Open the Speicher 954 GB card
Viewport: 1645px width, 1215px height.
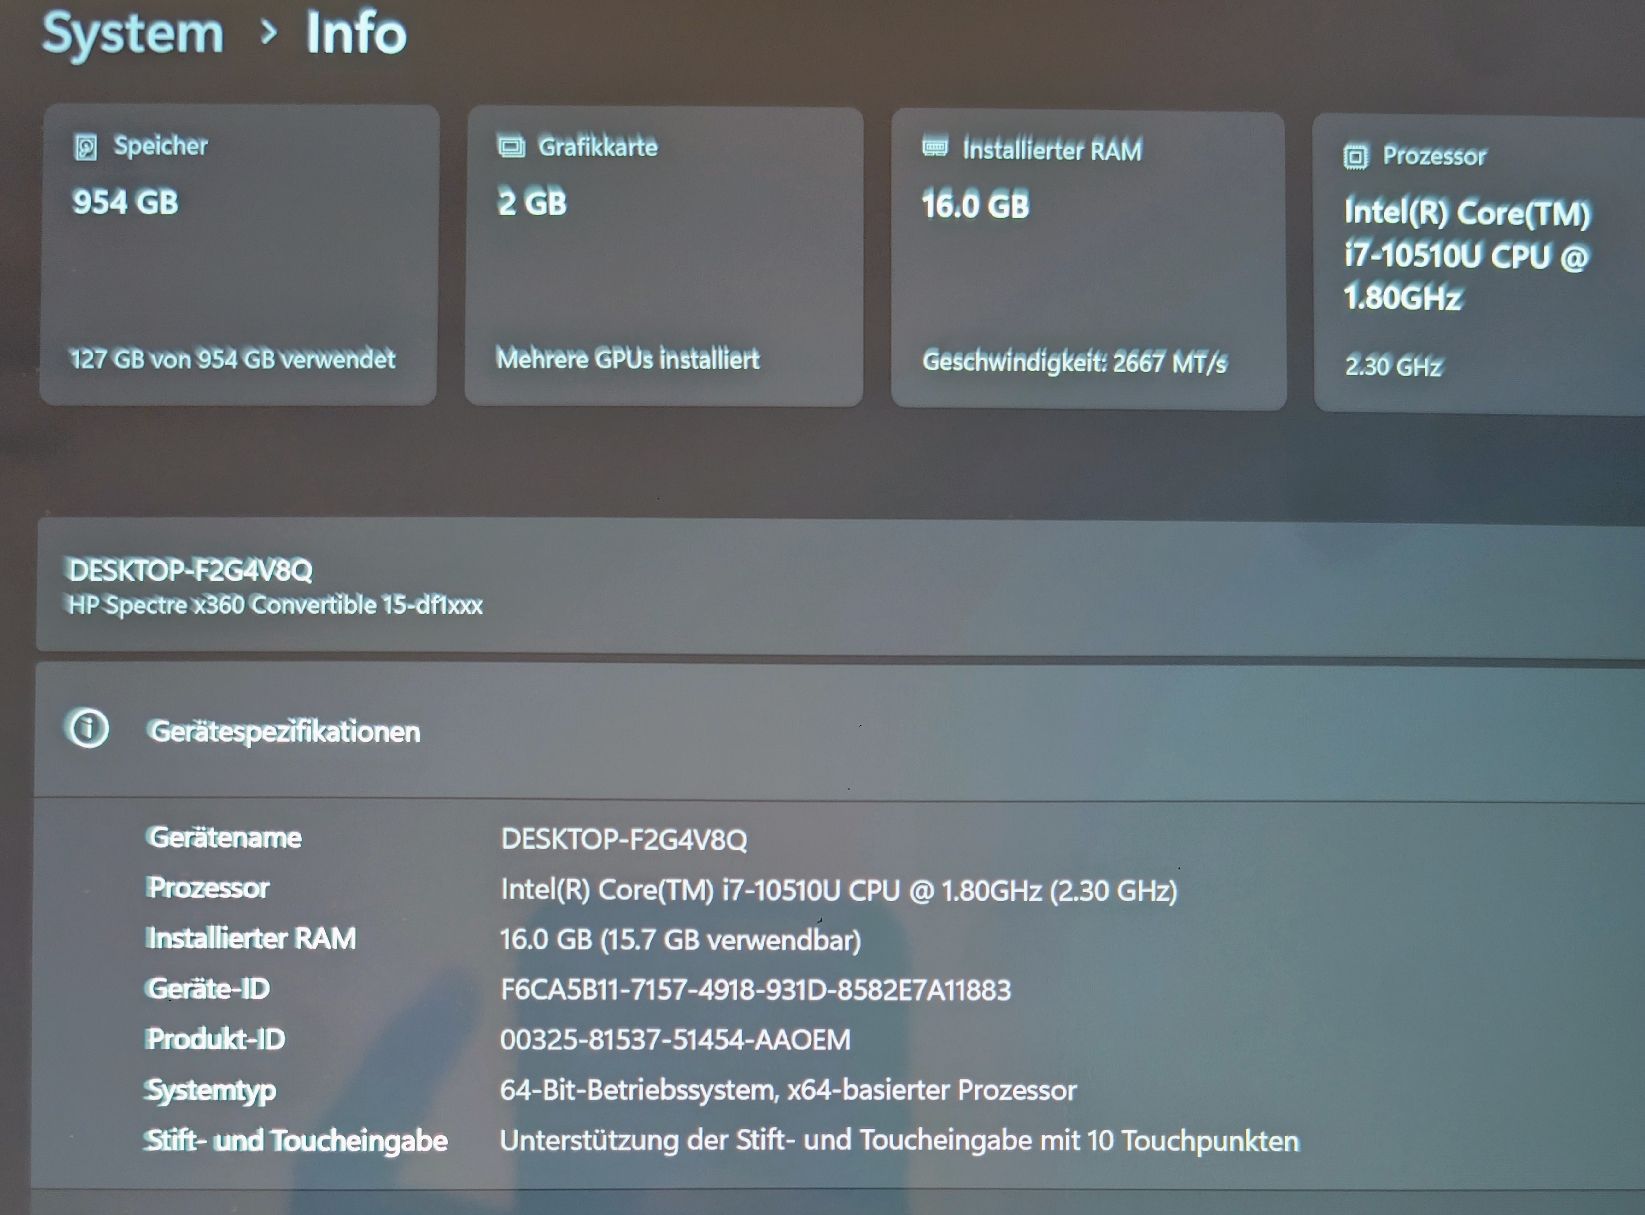[238, 254]
